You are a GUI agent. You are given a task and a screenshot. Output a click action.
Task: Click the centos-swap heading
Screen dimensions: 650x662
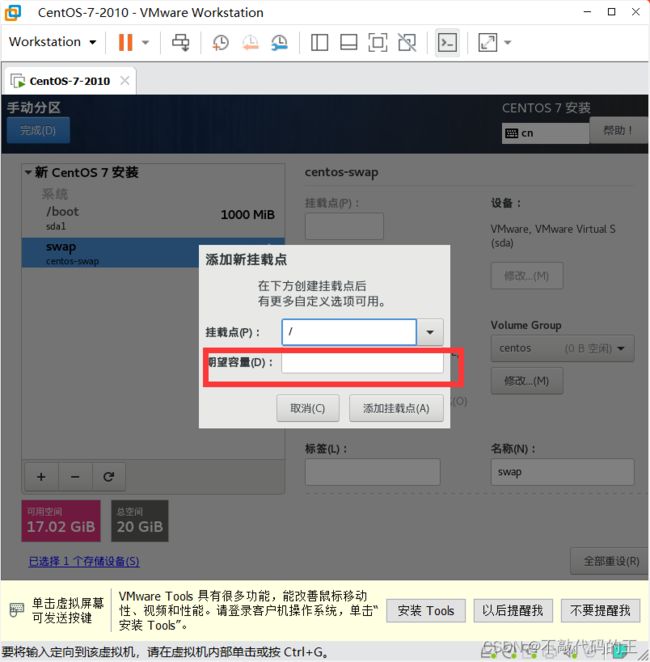341,172
